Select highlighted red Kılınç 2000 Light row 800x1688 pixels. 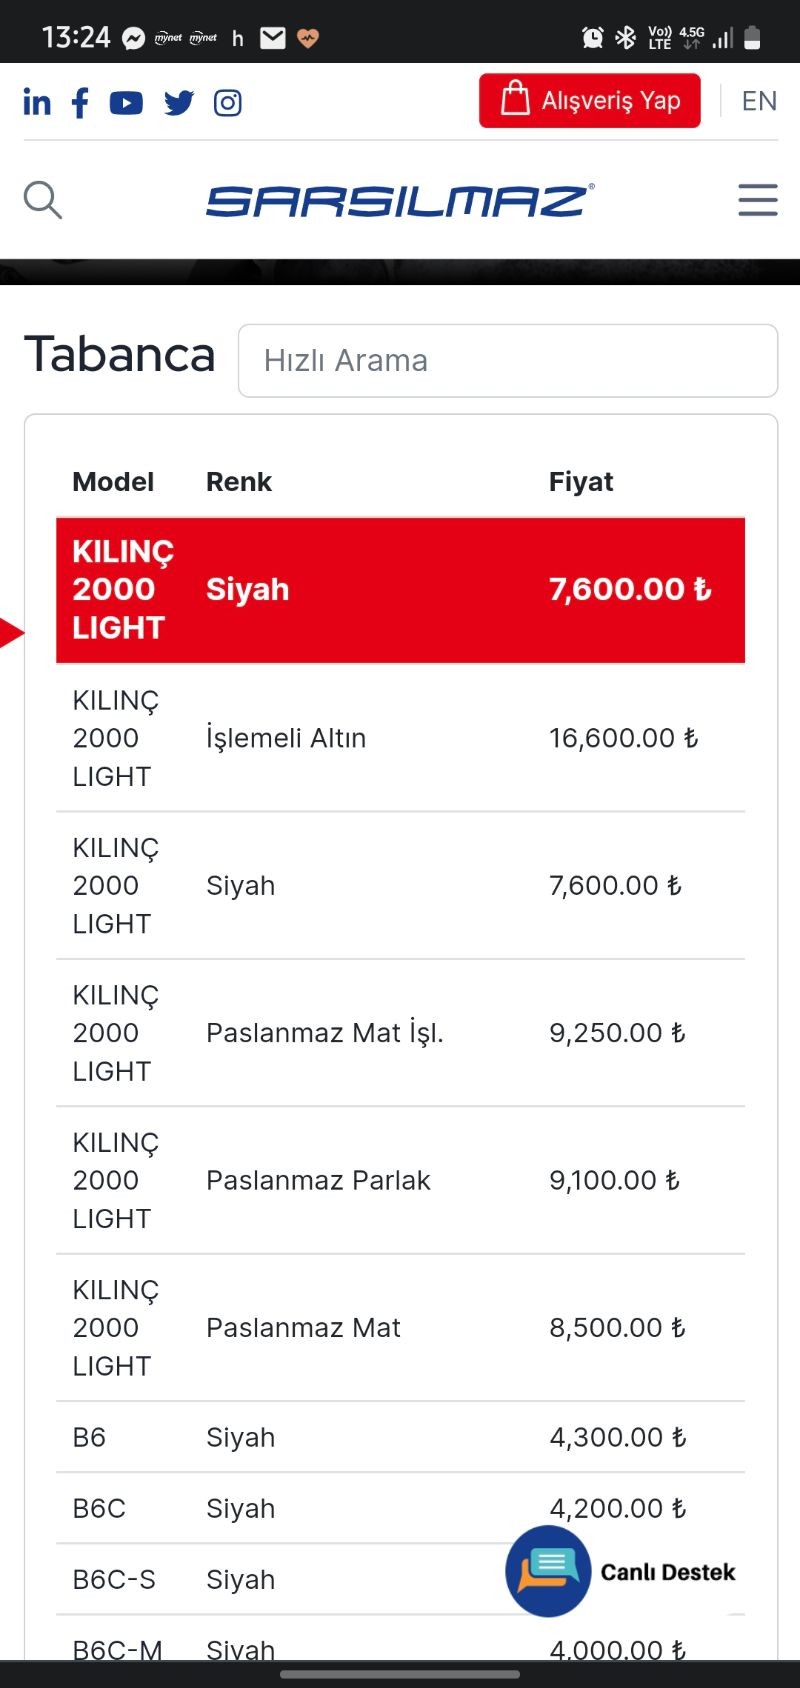pos(400,590)
